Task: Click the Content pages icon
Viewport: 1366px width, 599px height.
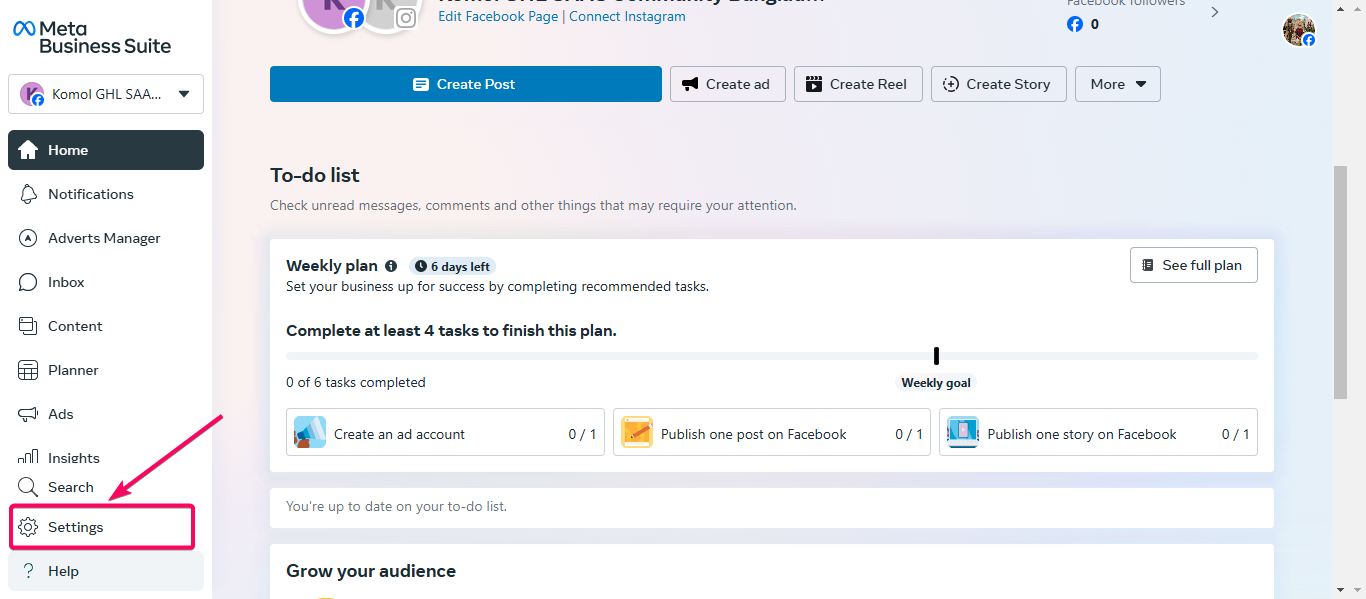Action: (28, 326)
